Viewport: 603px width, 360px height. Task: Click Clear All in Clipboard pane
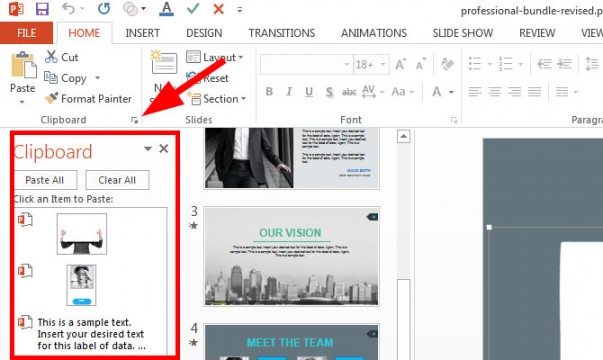click(x=117, y=180)
